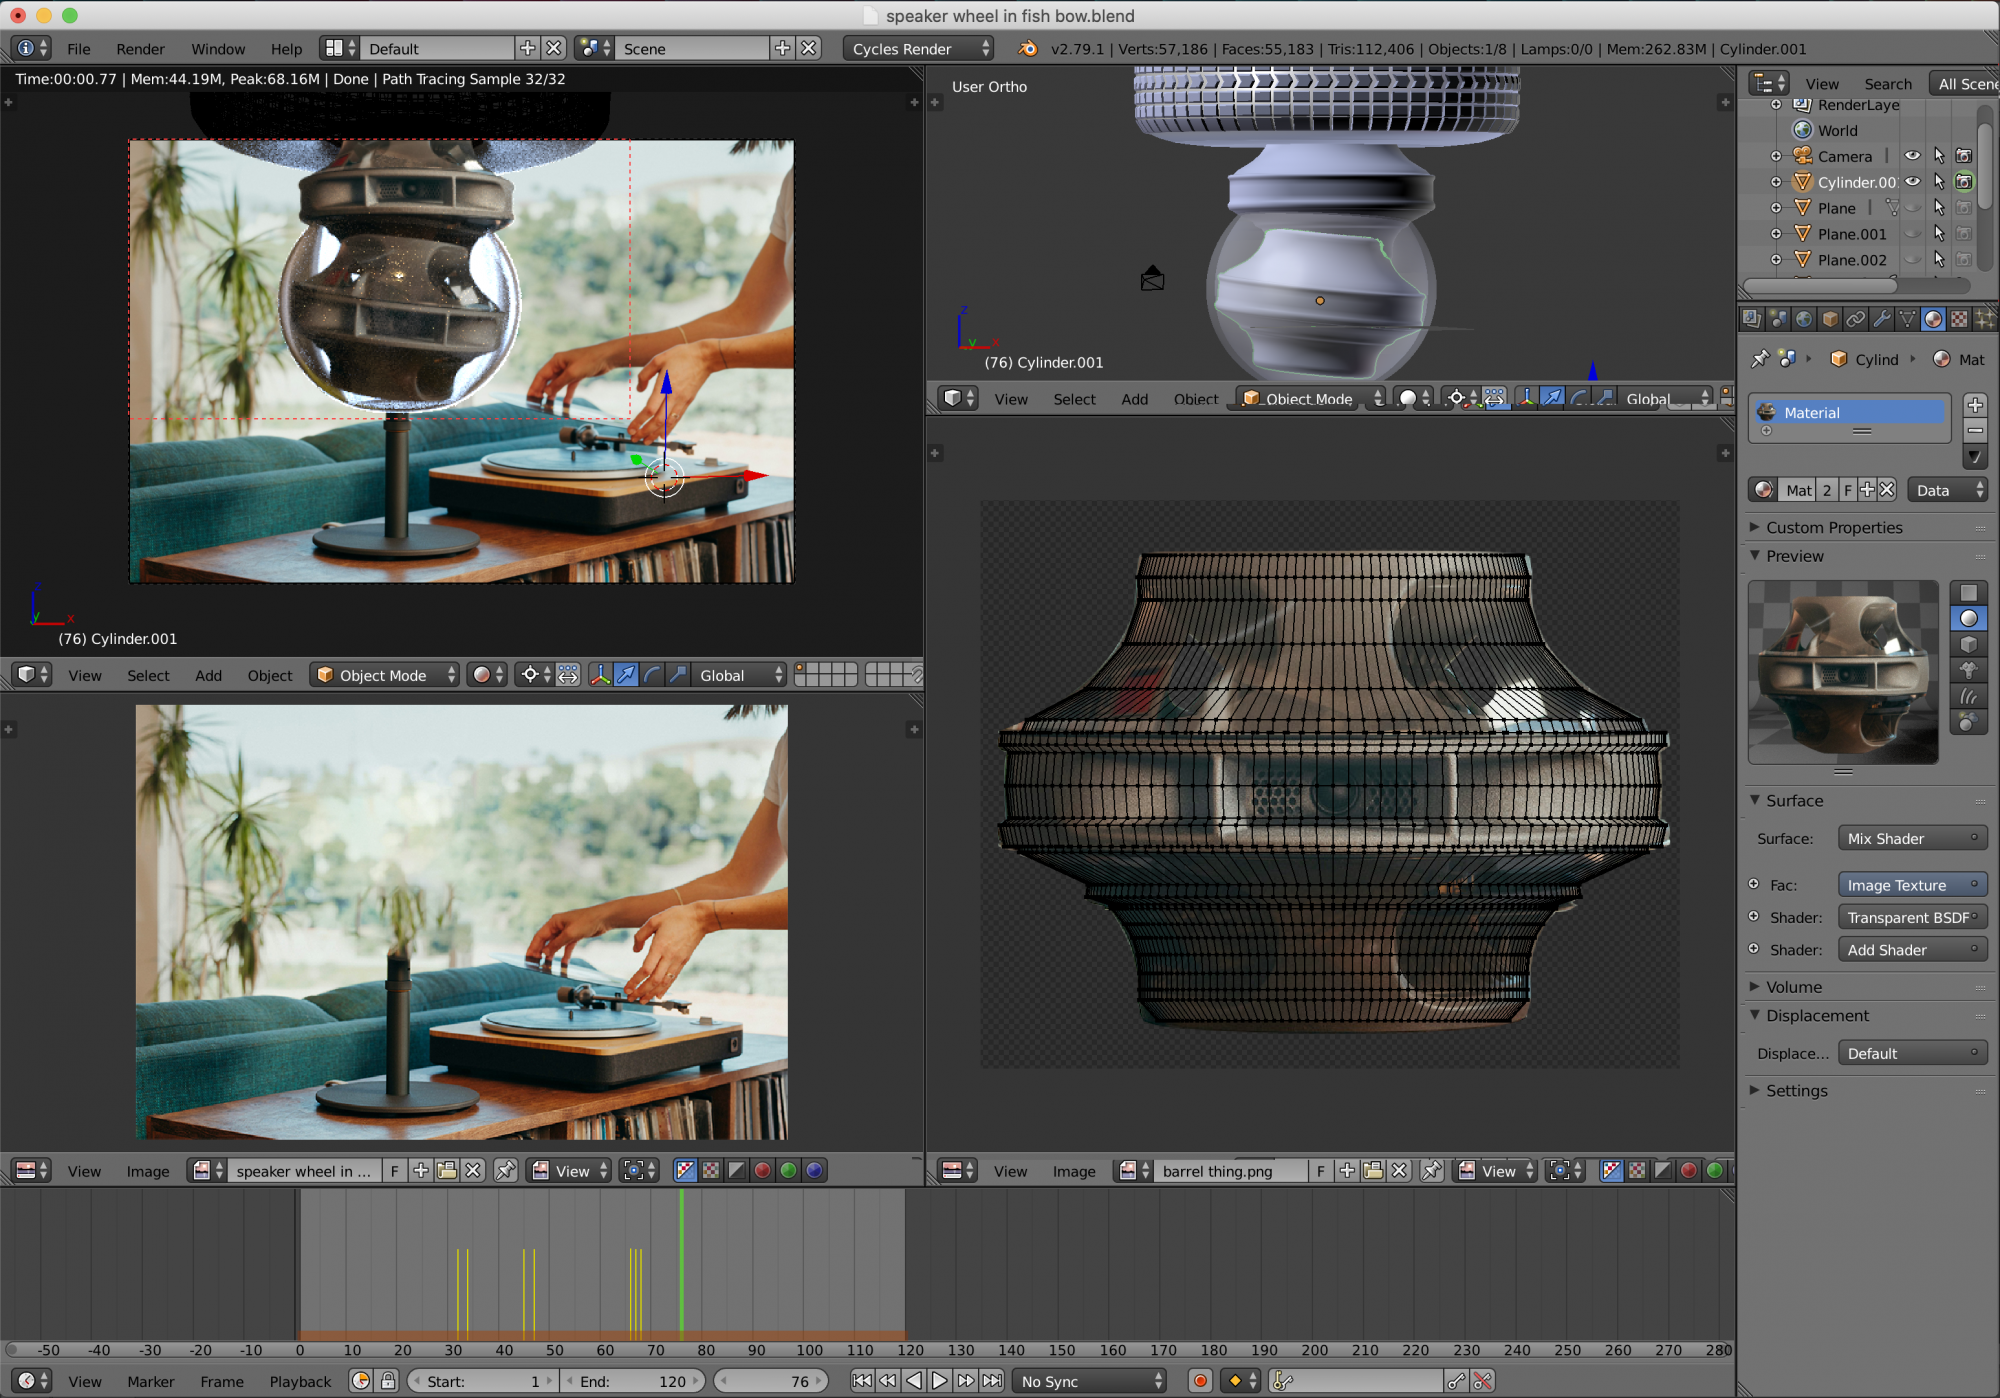Open the Window menu
This screenshot has width=2000, height=1398.
[218, 49]
